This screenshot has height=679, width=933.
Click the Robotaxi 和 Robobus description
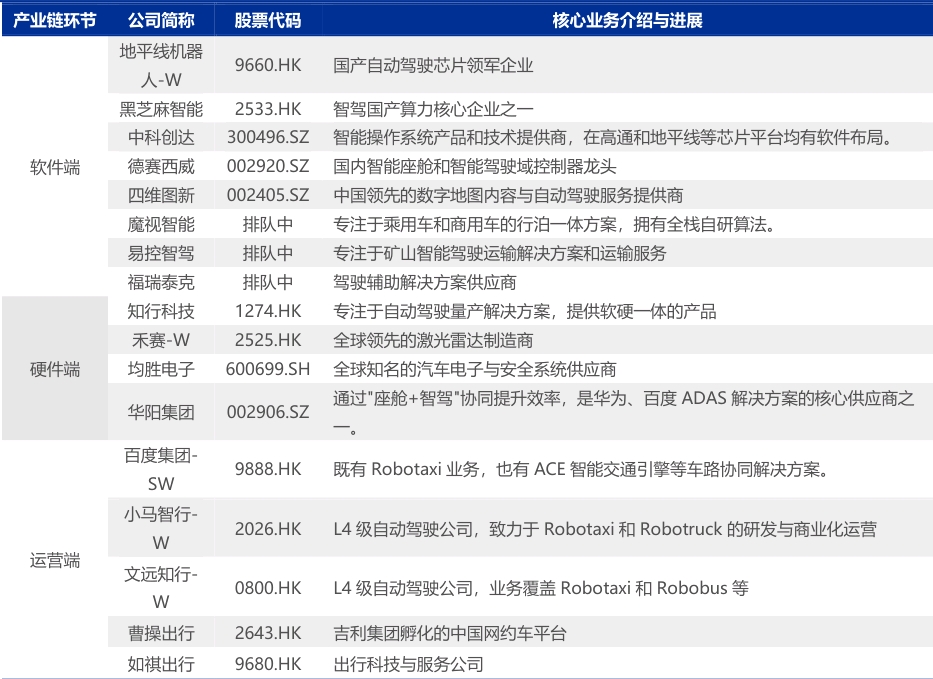coord(541,588)
